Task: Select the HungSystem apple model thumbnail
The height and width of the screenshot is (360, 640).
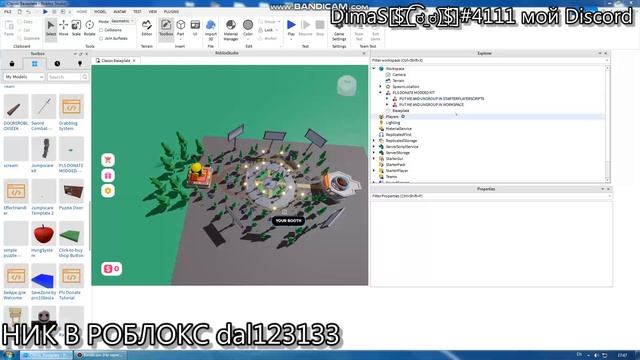Action: point(43,234)
